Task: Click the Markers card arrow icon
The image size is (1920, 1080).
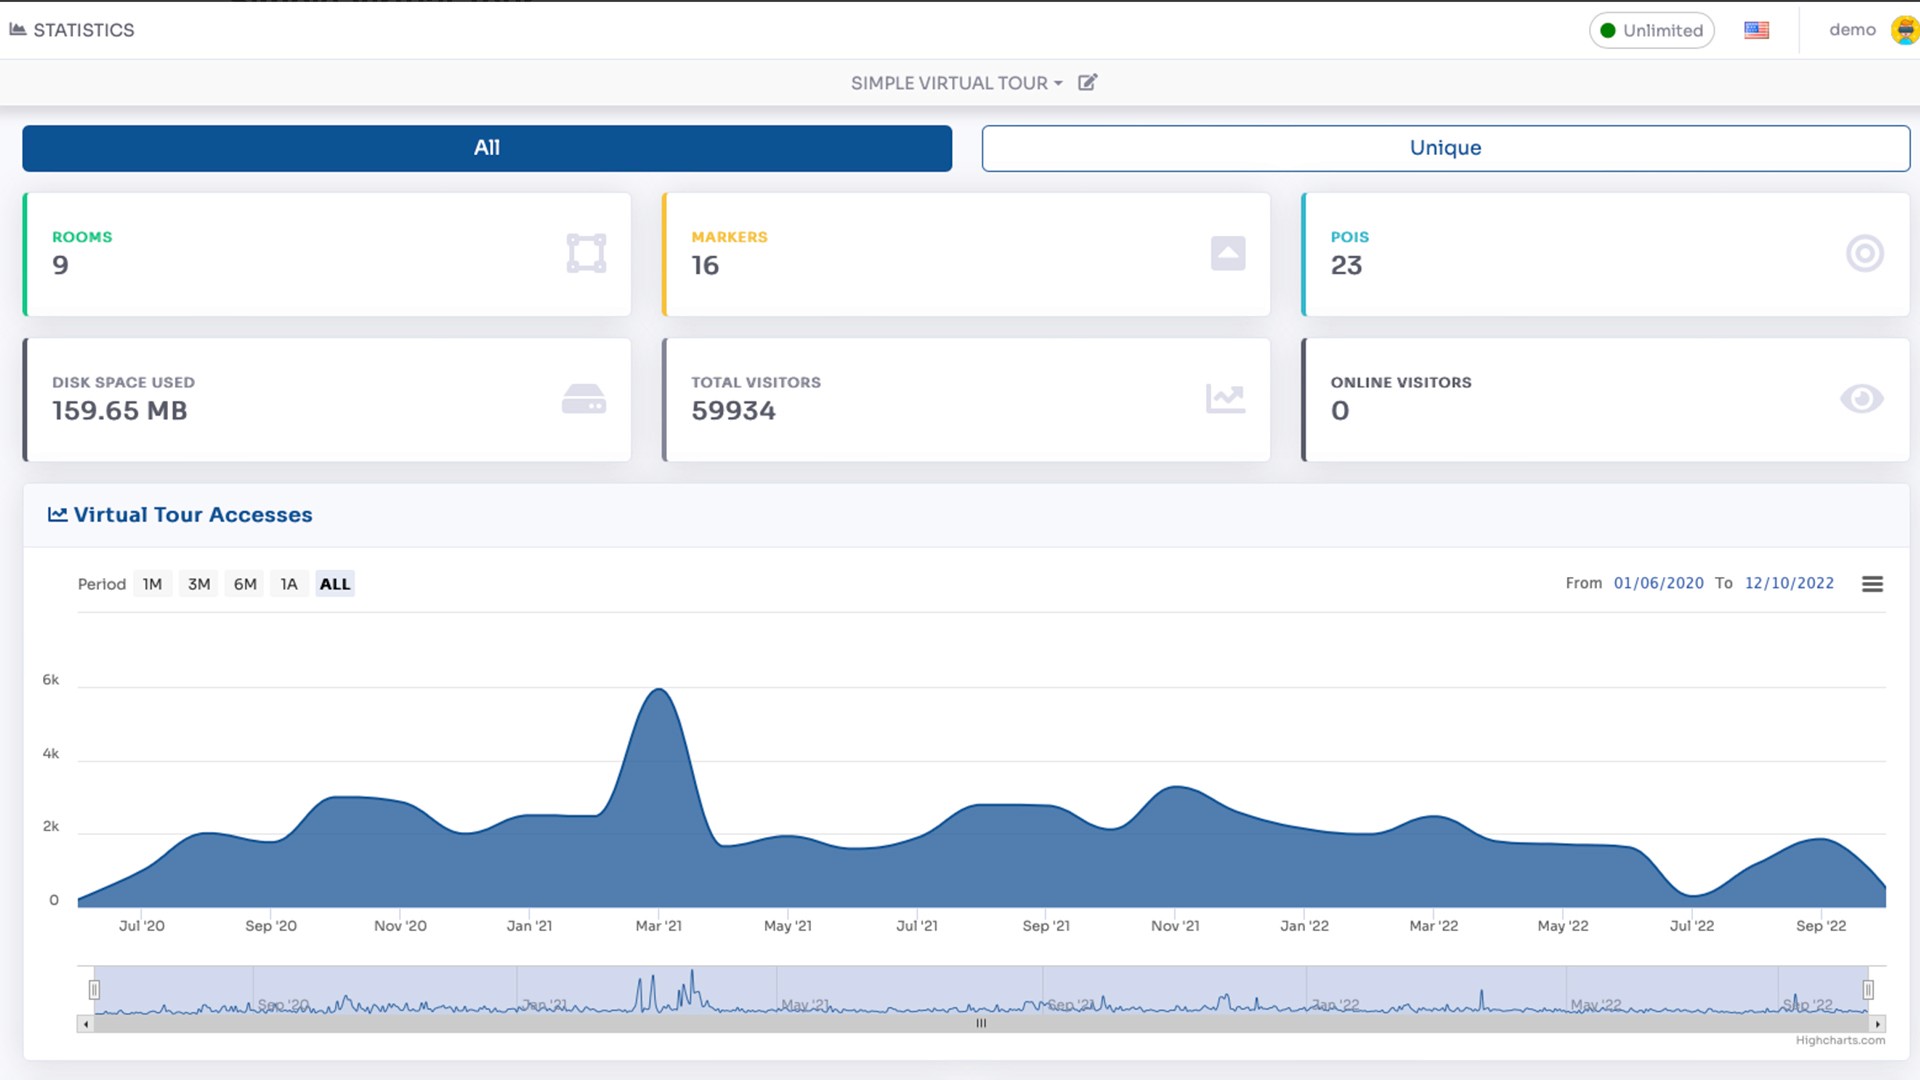Action: click(1228, 253)
